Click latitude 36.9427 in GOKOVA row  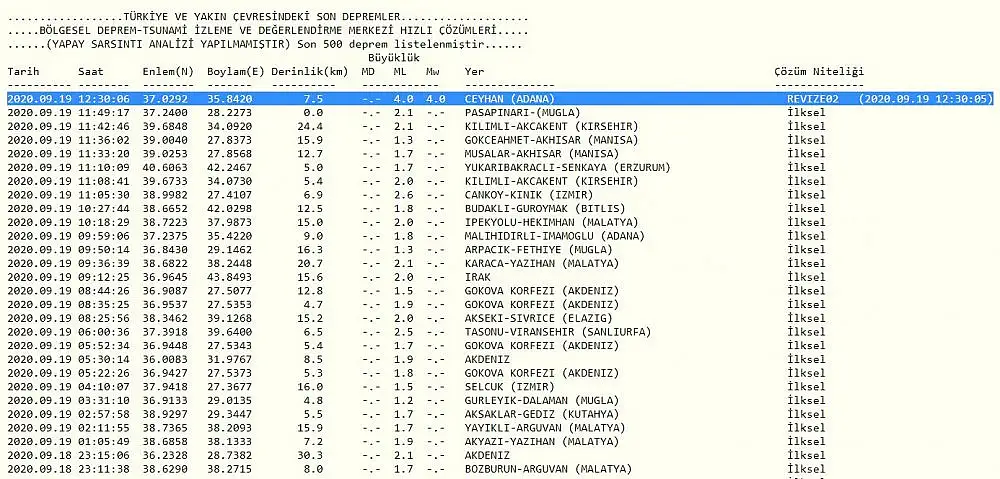(165, 373)
